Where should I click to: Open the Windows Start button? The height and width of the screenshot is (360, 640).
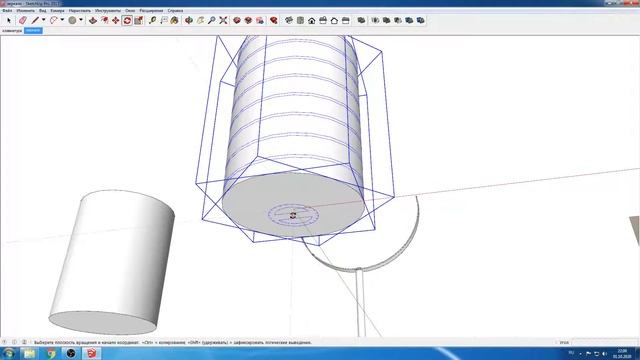coord(8,353)
